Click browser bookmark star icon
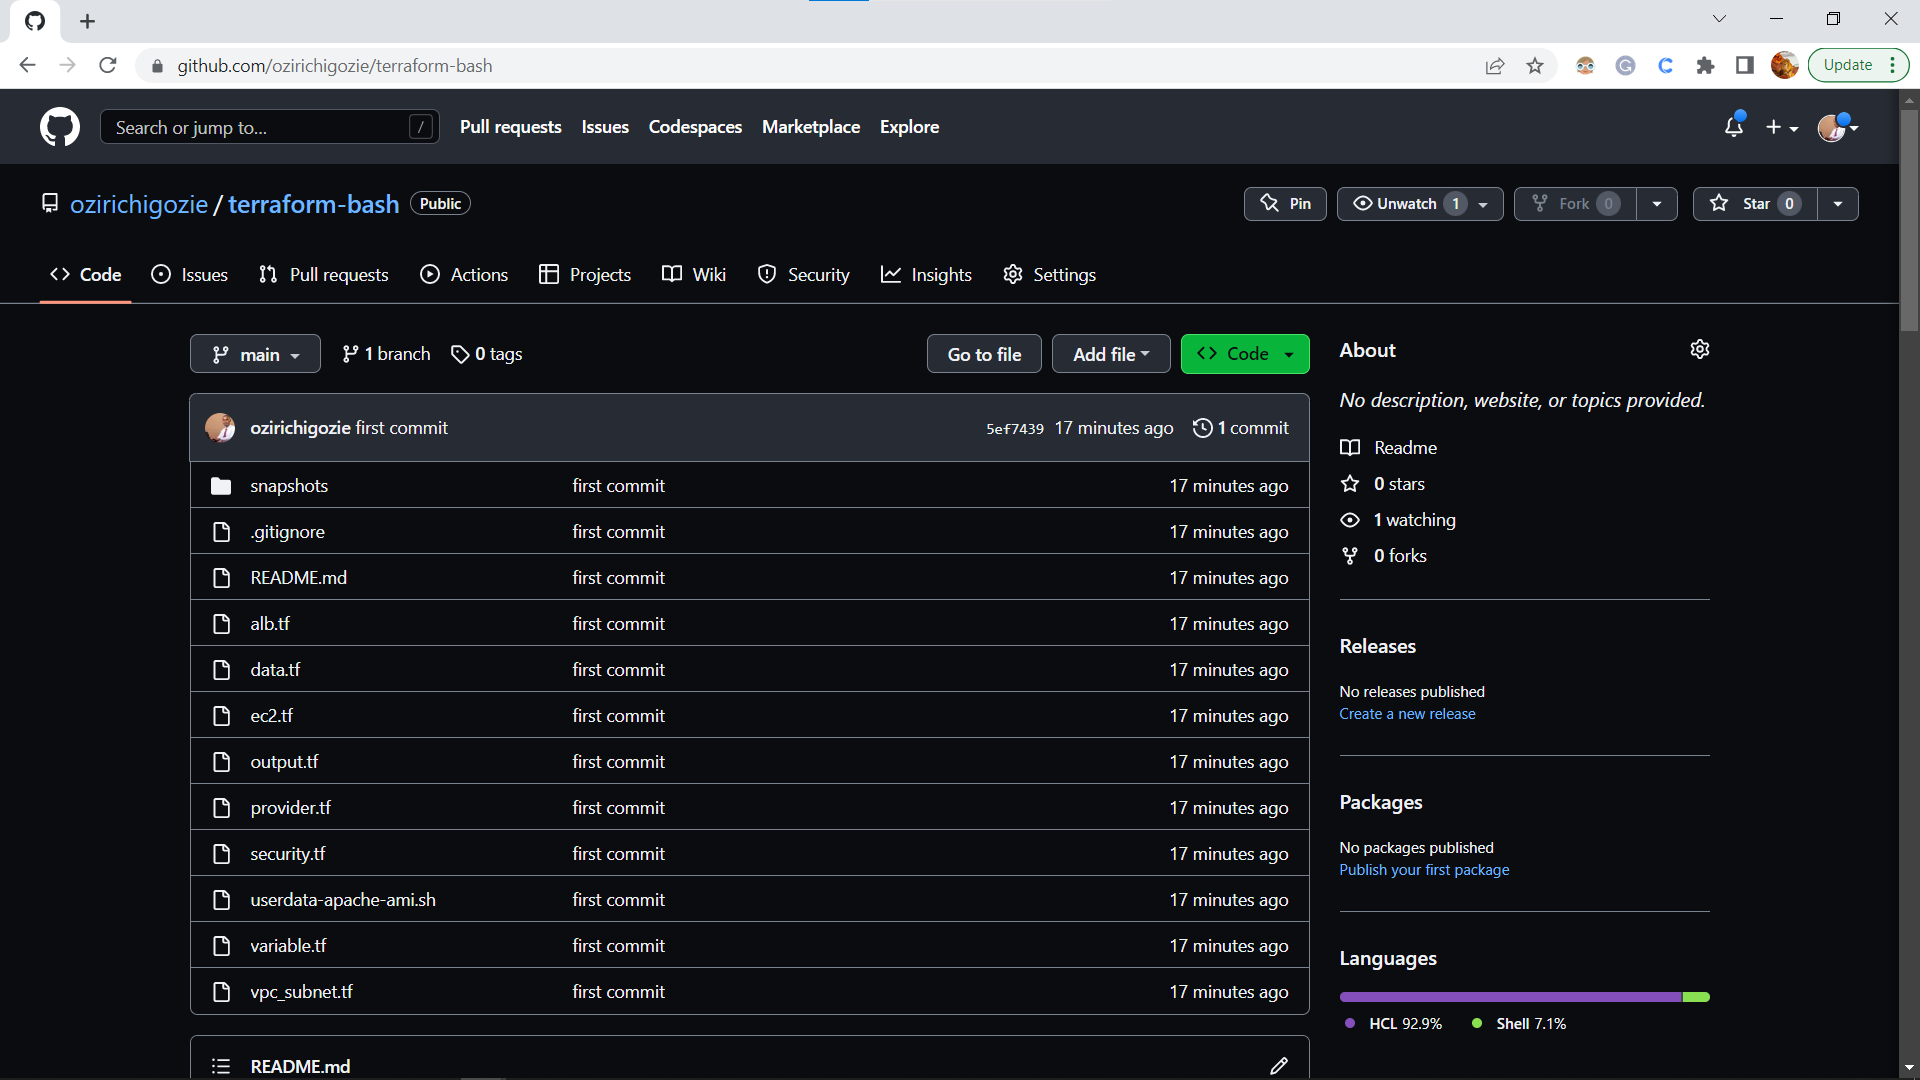This screenshot has width=1920, height=1080. (1535, 66)
